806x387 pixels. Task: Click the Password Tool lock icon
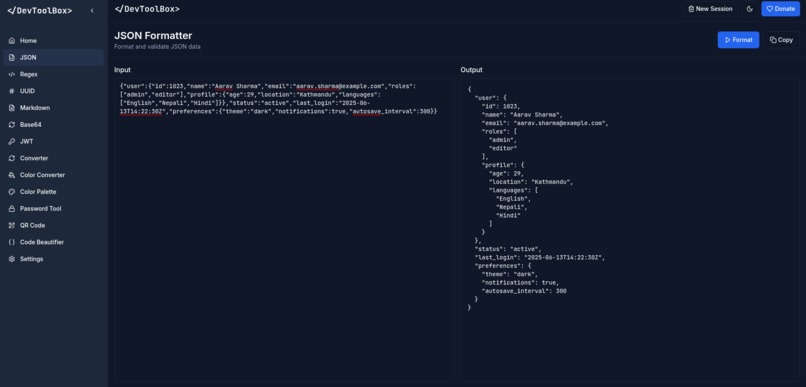pos(12,209)
